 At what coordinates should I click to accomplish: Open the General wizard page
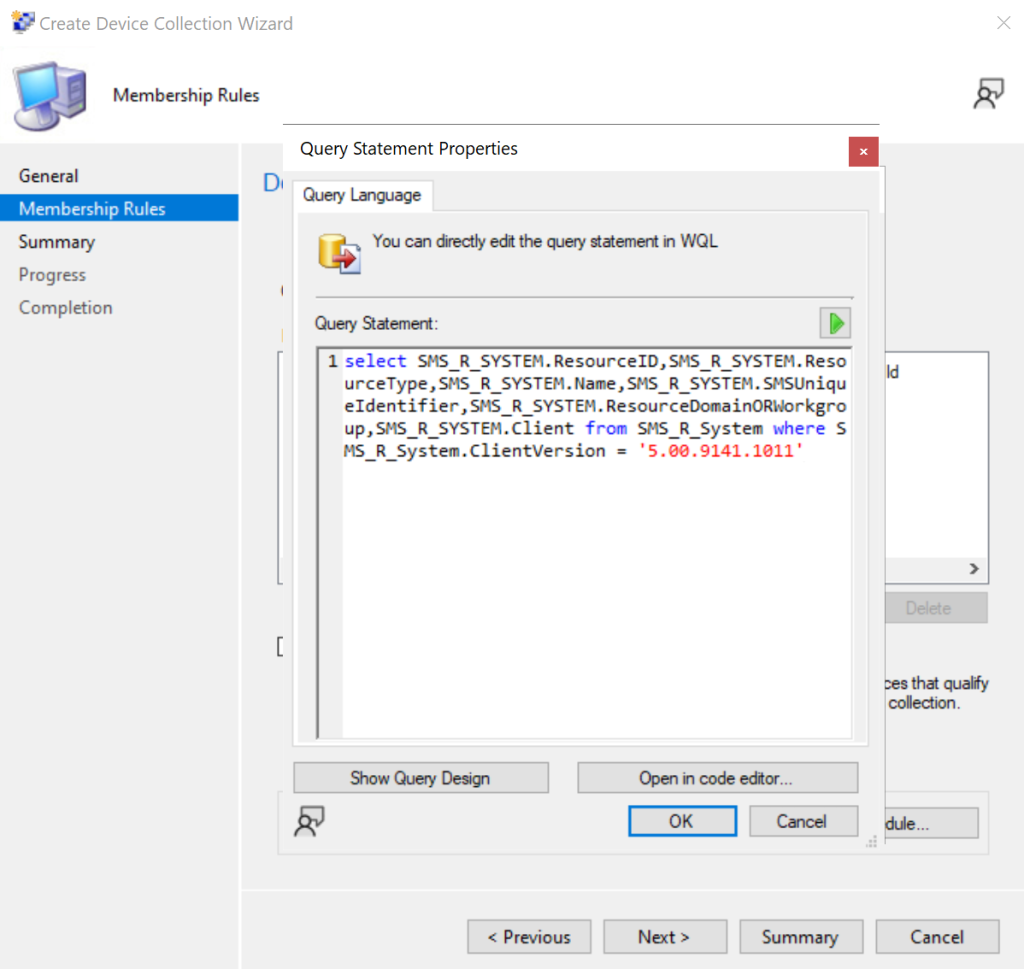(x=49, y=176)
